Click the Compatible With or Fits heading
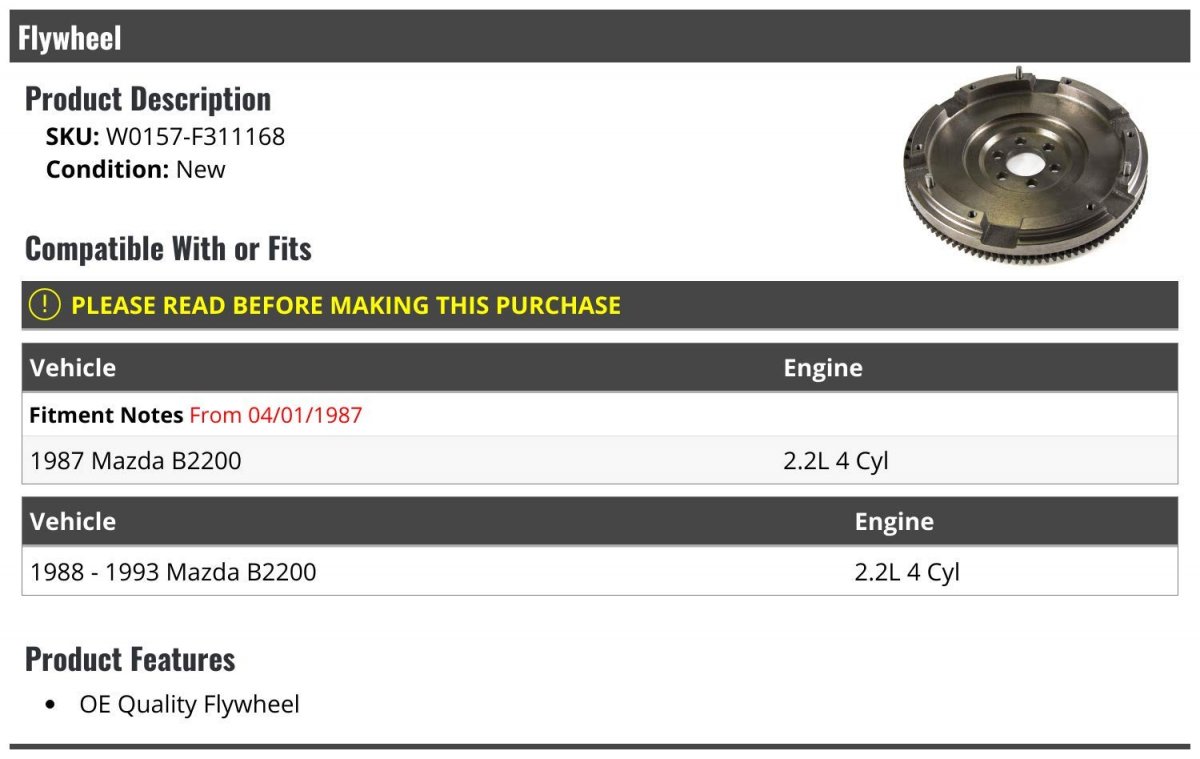The height and width of the screenshot is (759, 1200). click(x=168, y=249)
